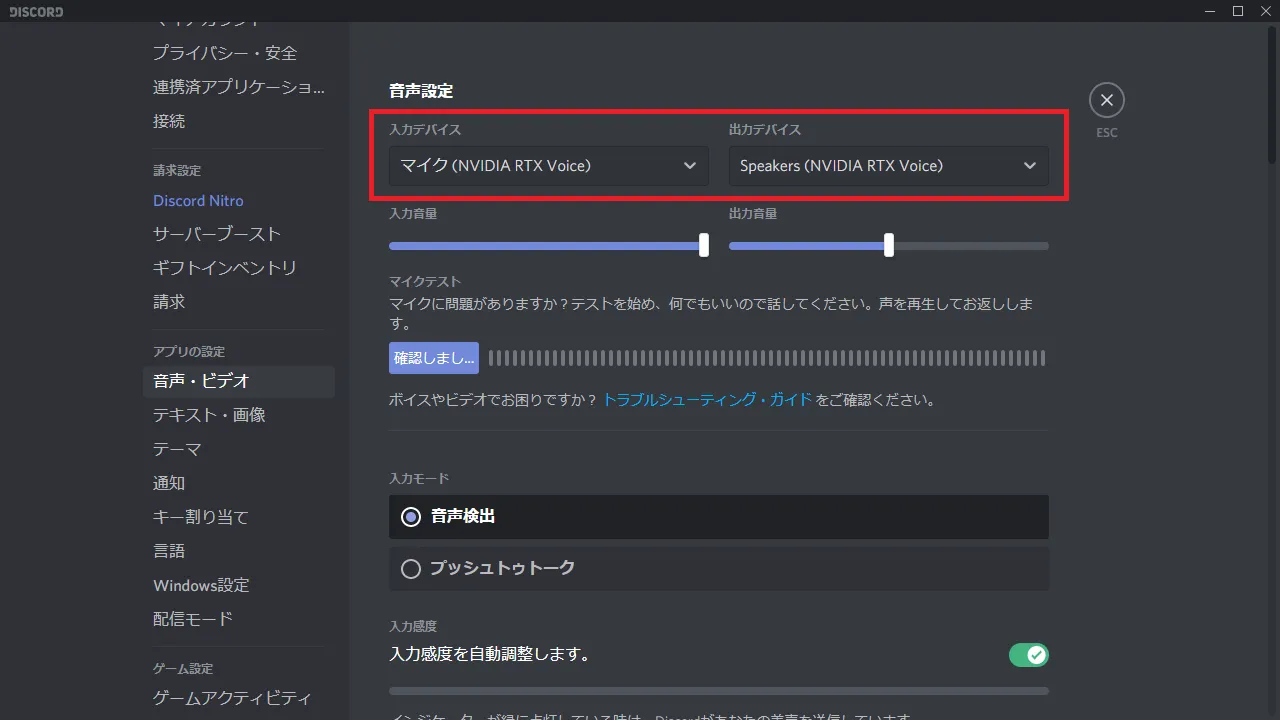Click the mic test level meter bar

[767, 358]
